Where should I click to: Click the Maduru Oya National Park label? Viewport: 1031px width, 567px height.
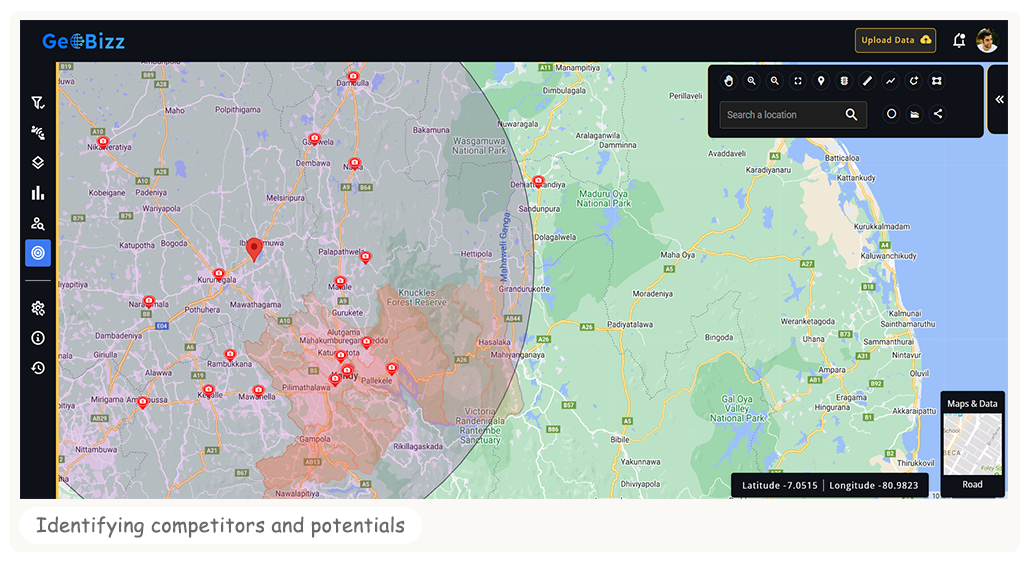603,199
